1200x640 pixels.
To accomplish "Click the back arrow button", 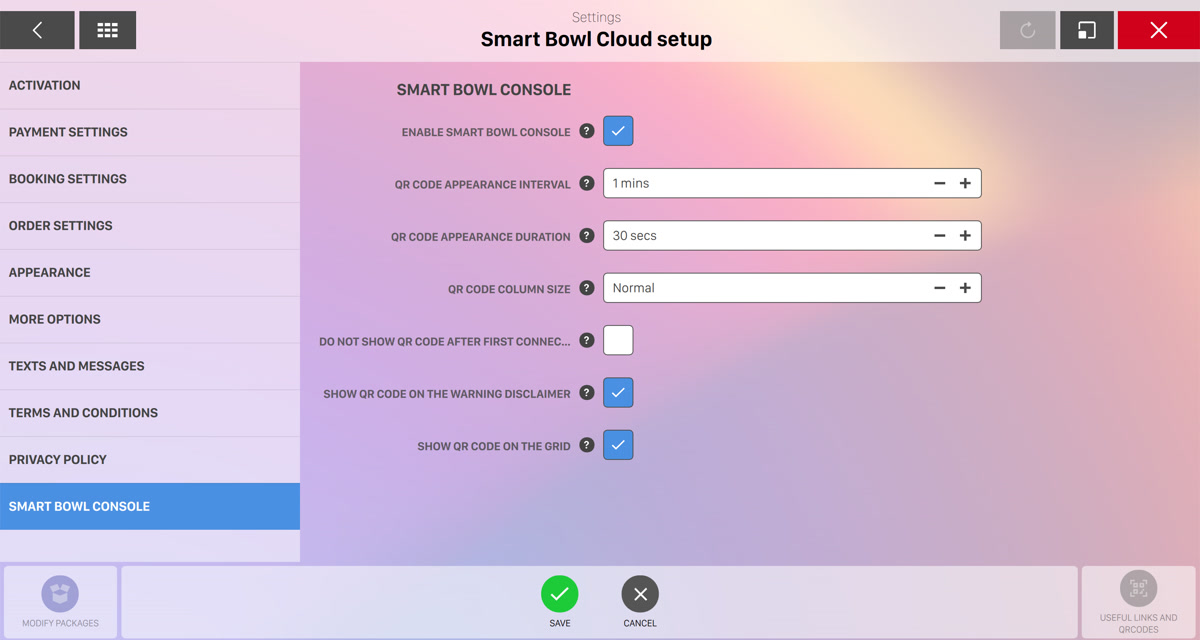I will 37,30.
